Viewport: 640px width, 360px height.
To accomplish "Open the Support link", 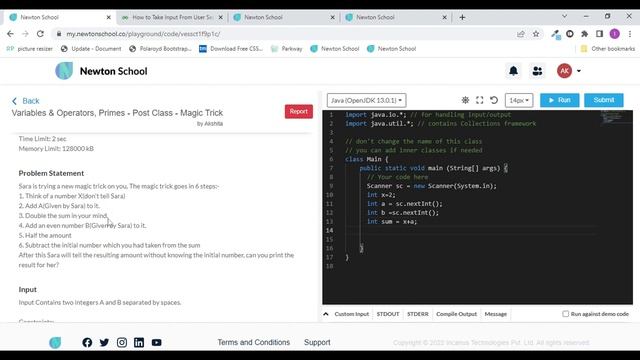I will point(317,342).
